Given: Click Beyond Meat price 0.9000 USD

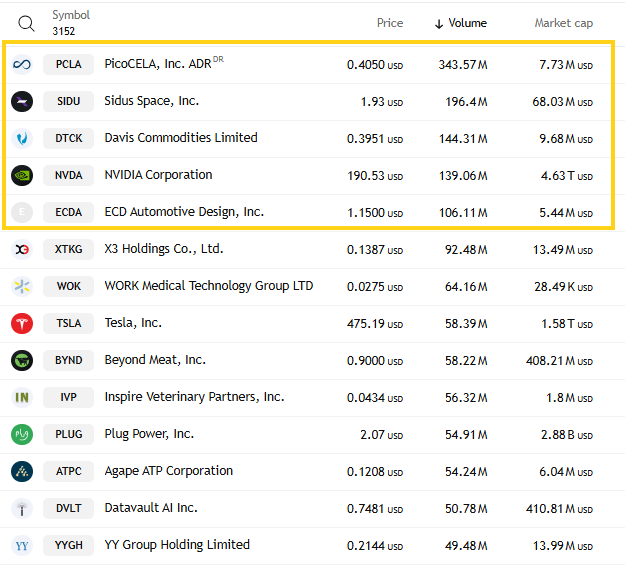Looking at the screenshot, I should [375, 361].
